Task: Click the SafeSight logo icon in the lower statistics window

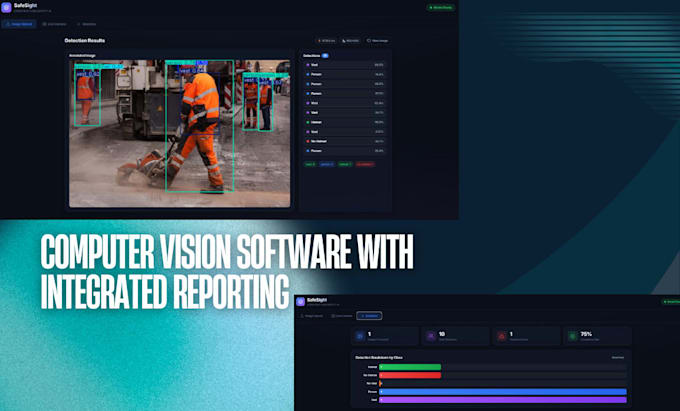Action: point(300,301)
